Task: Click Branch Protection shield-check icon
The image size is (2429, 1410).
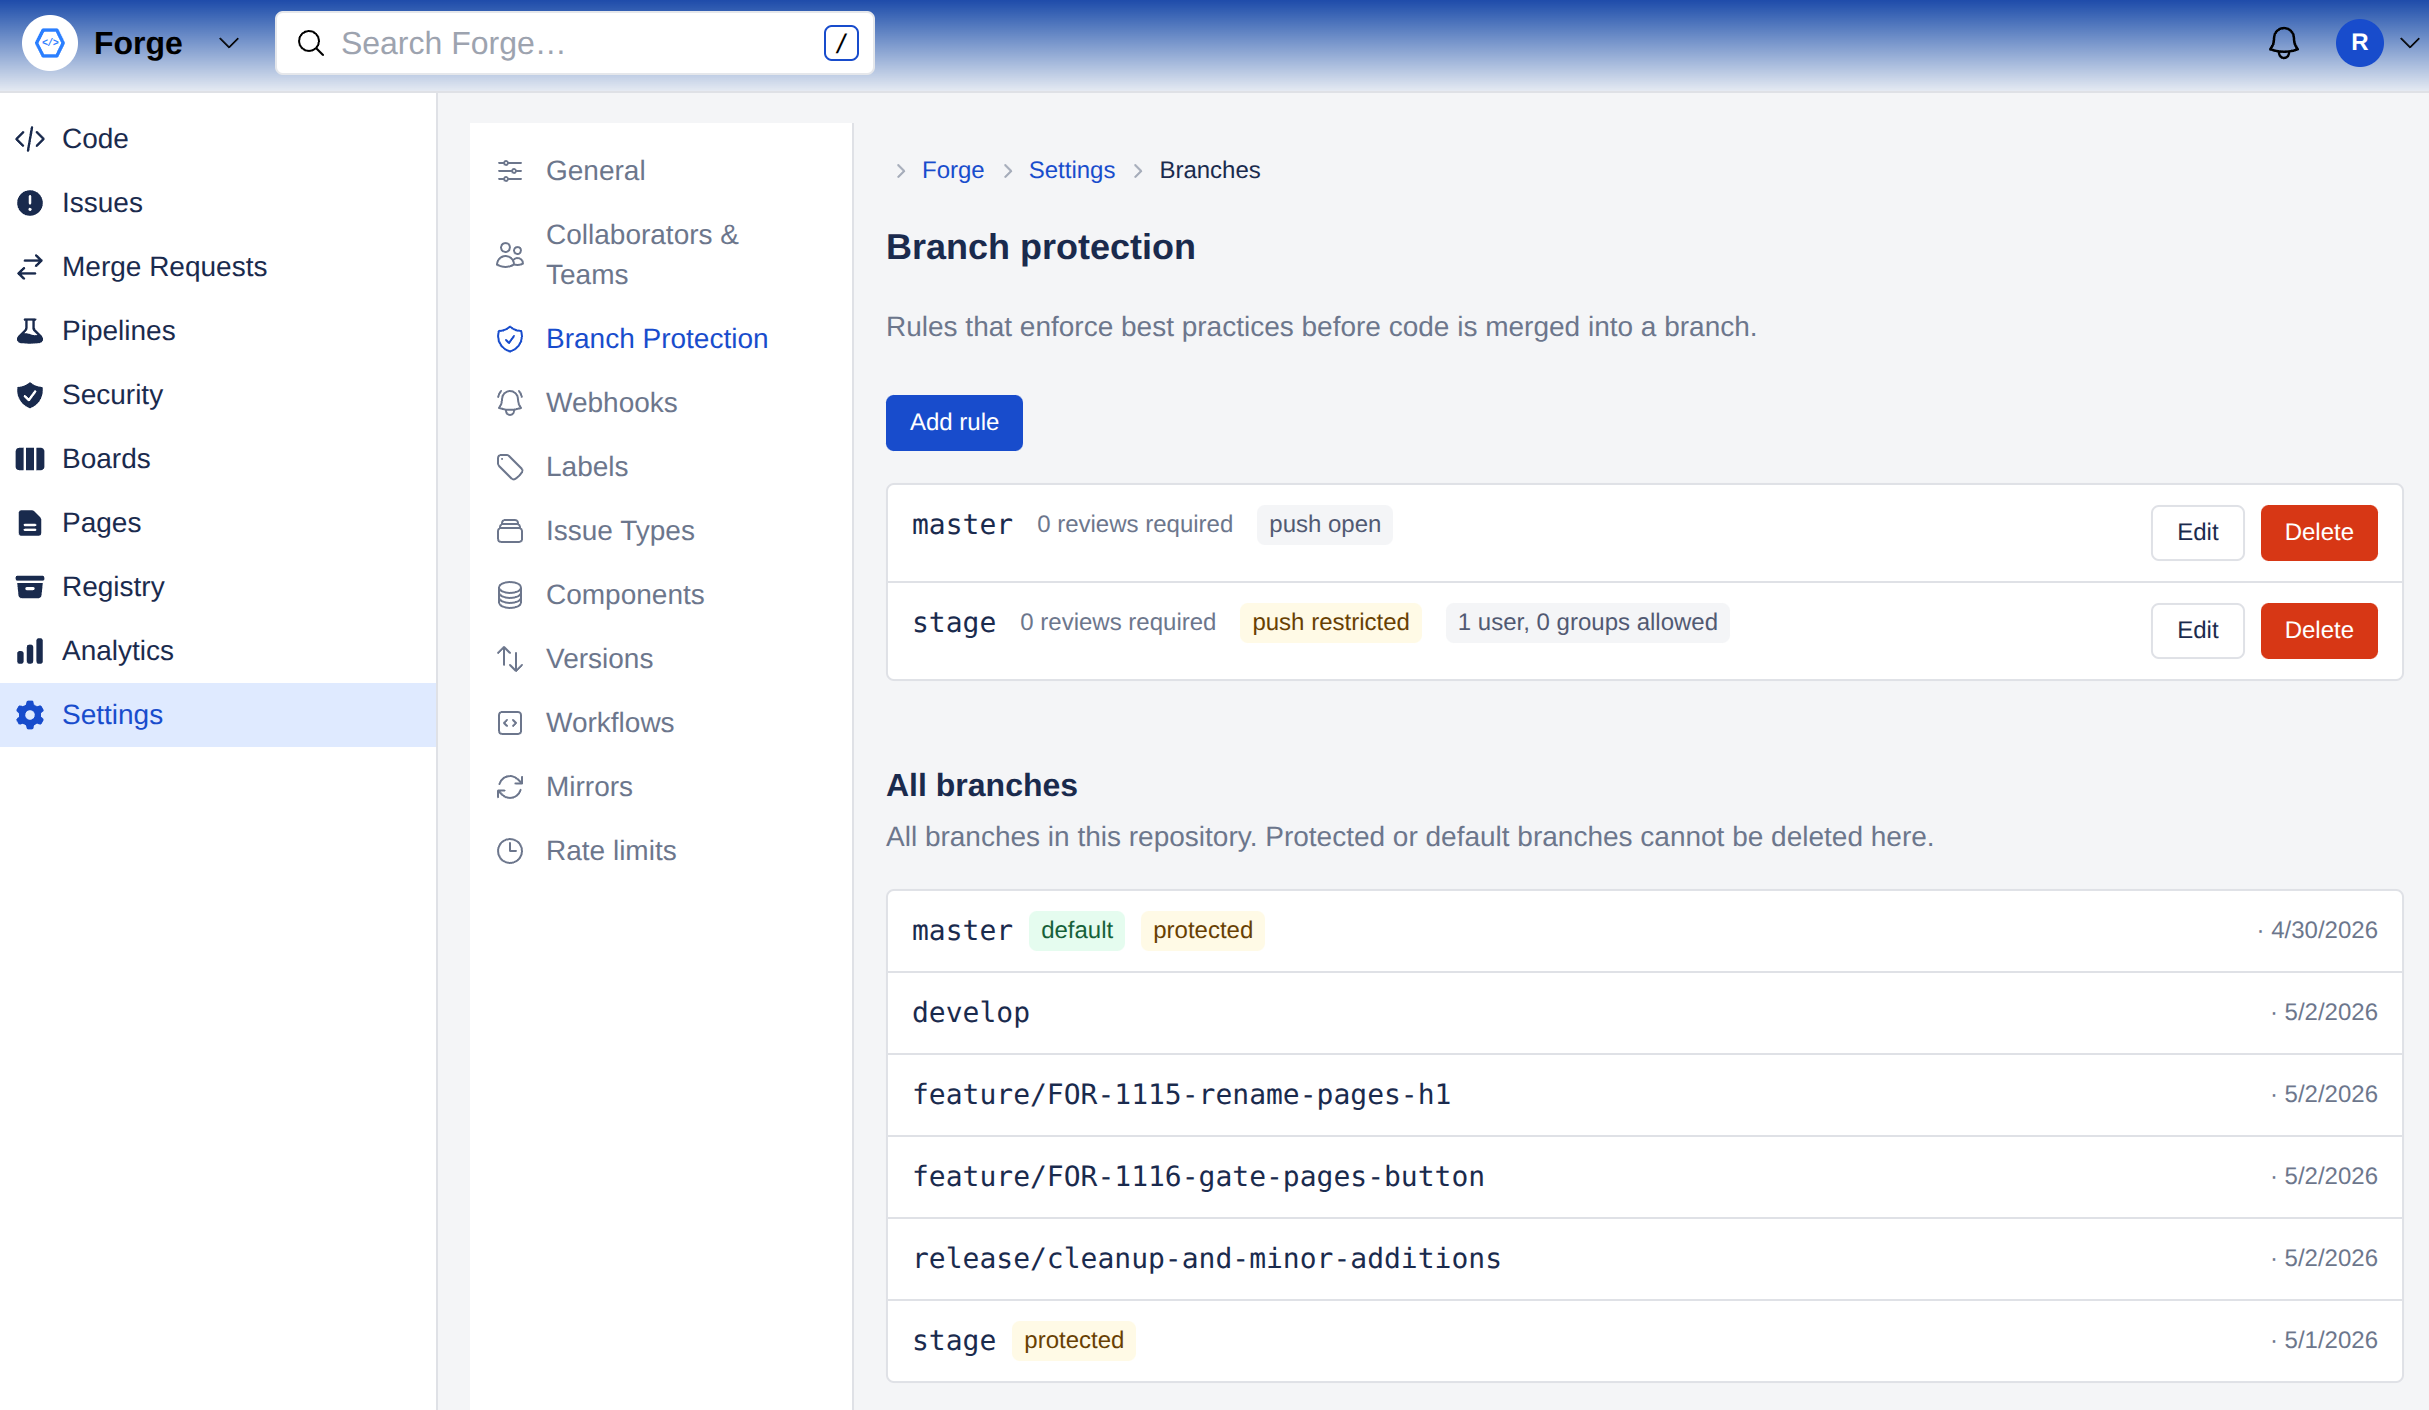Action: (510, 339)
